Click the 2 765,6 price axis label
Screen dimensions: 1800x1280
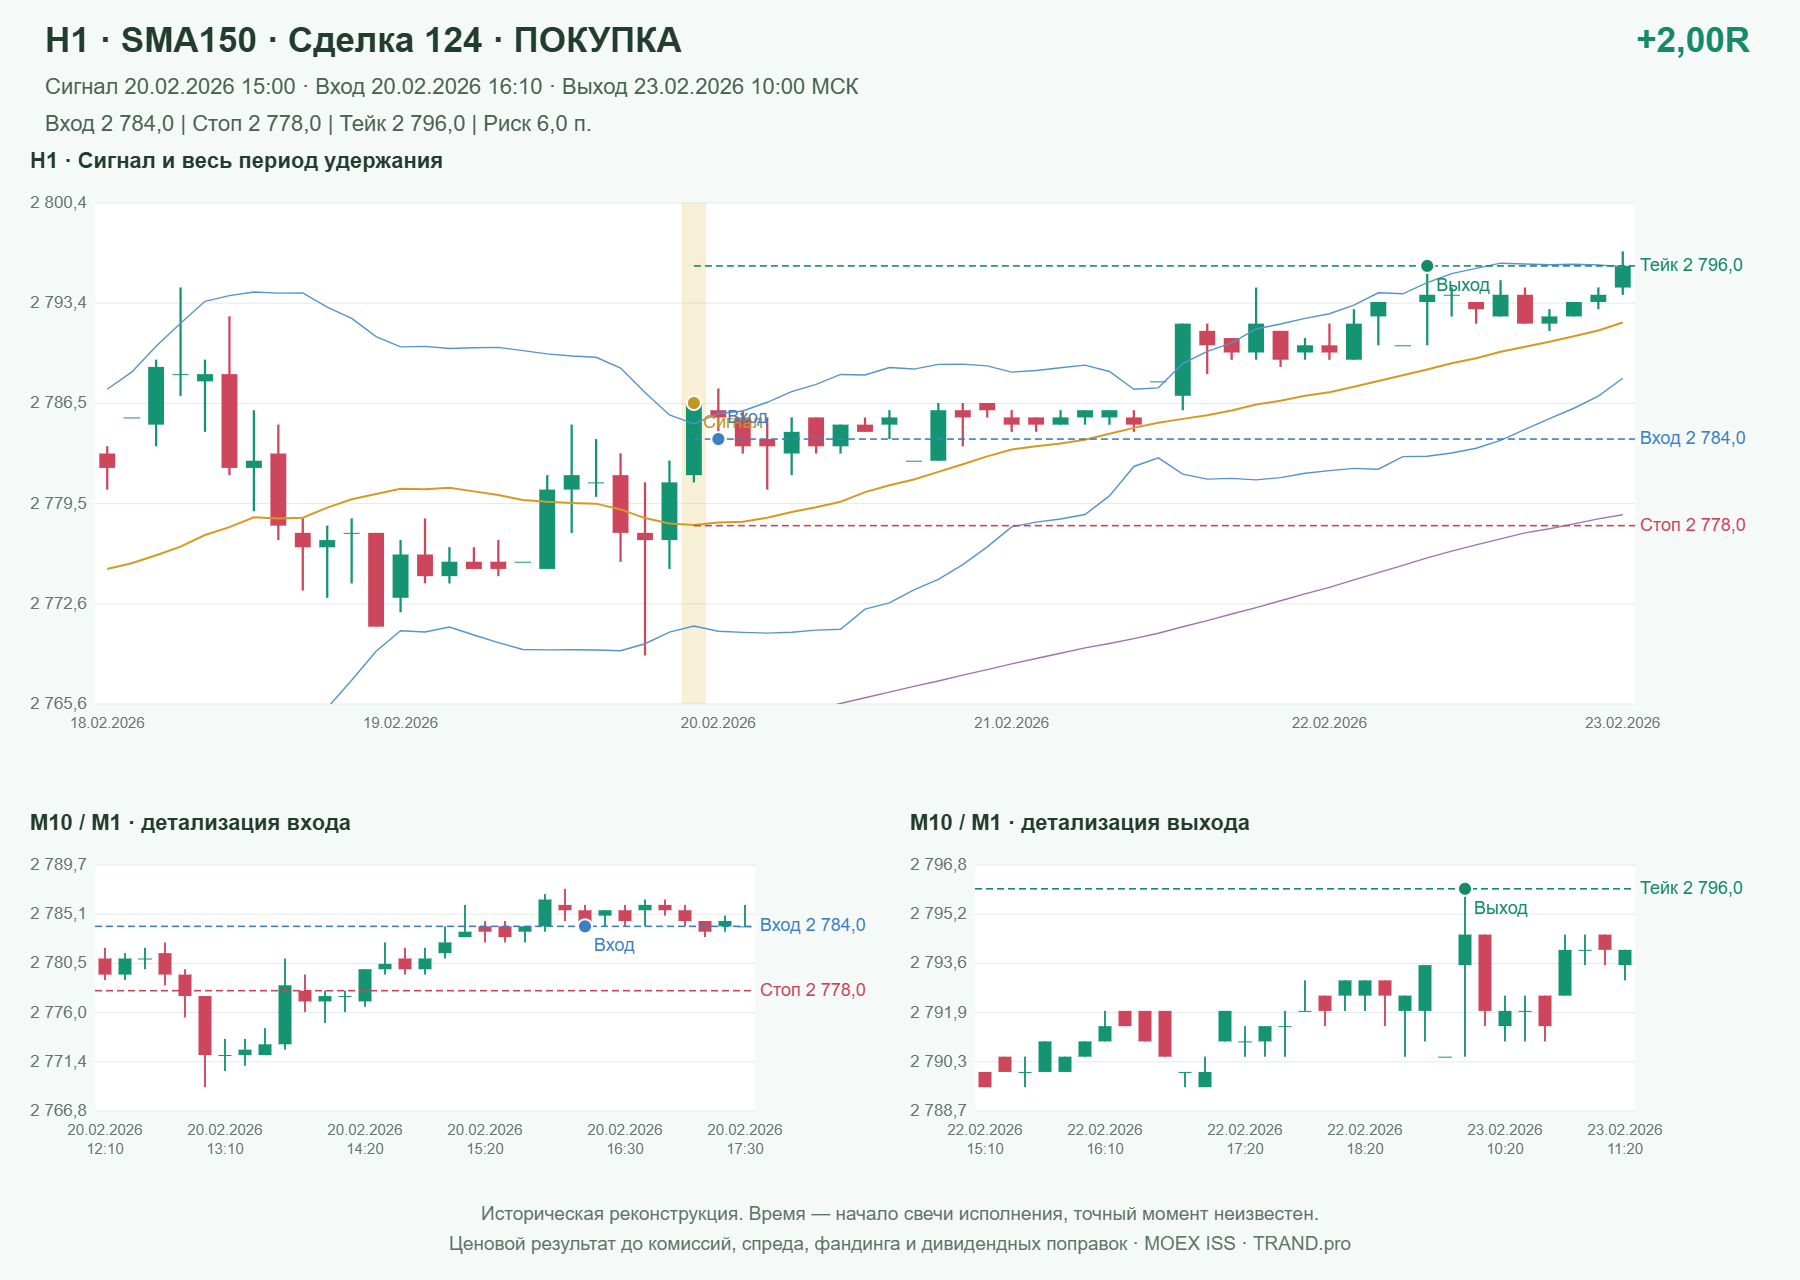click(x=58, y=703)
